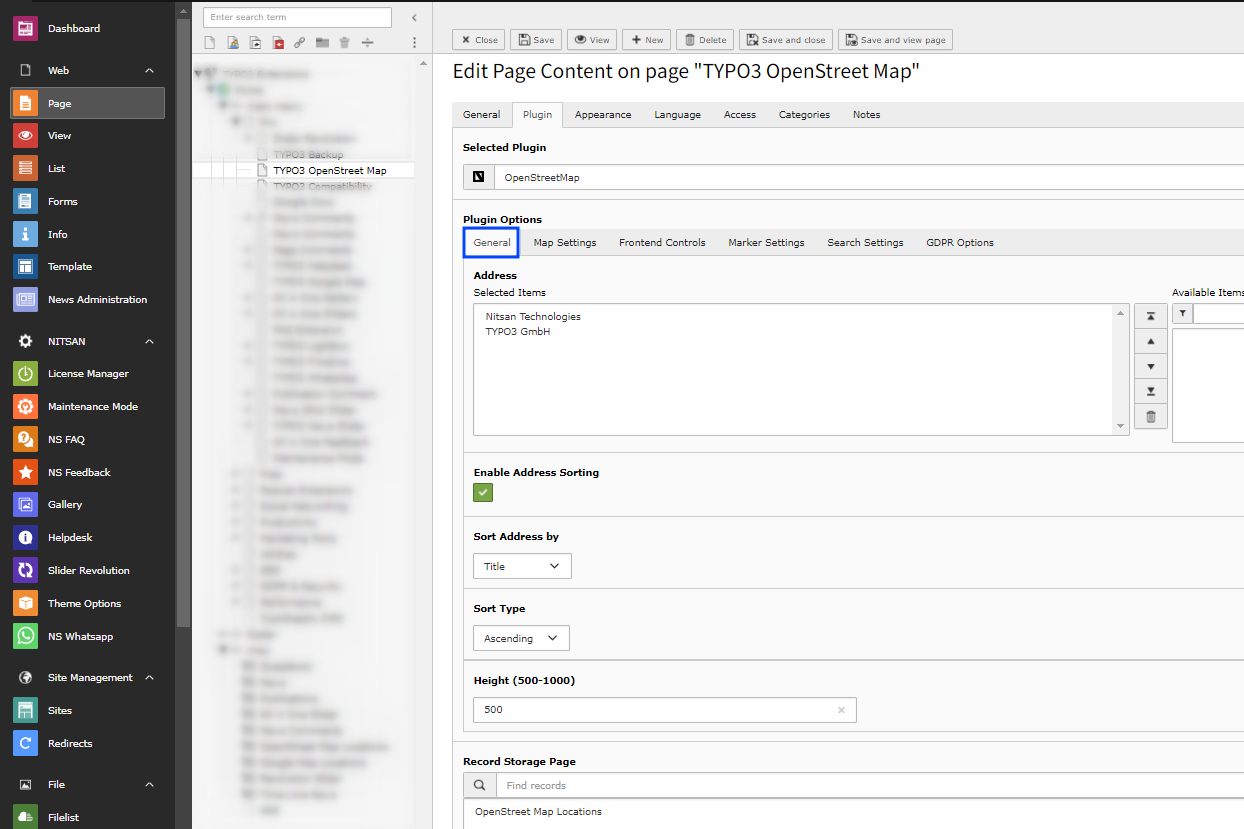This screenshot has height=829, width=1244.
Task: Click red mount point page icon
Action: (x=278, y=43)
